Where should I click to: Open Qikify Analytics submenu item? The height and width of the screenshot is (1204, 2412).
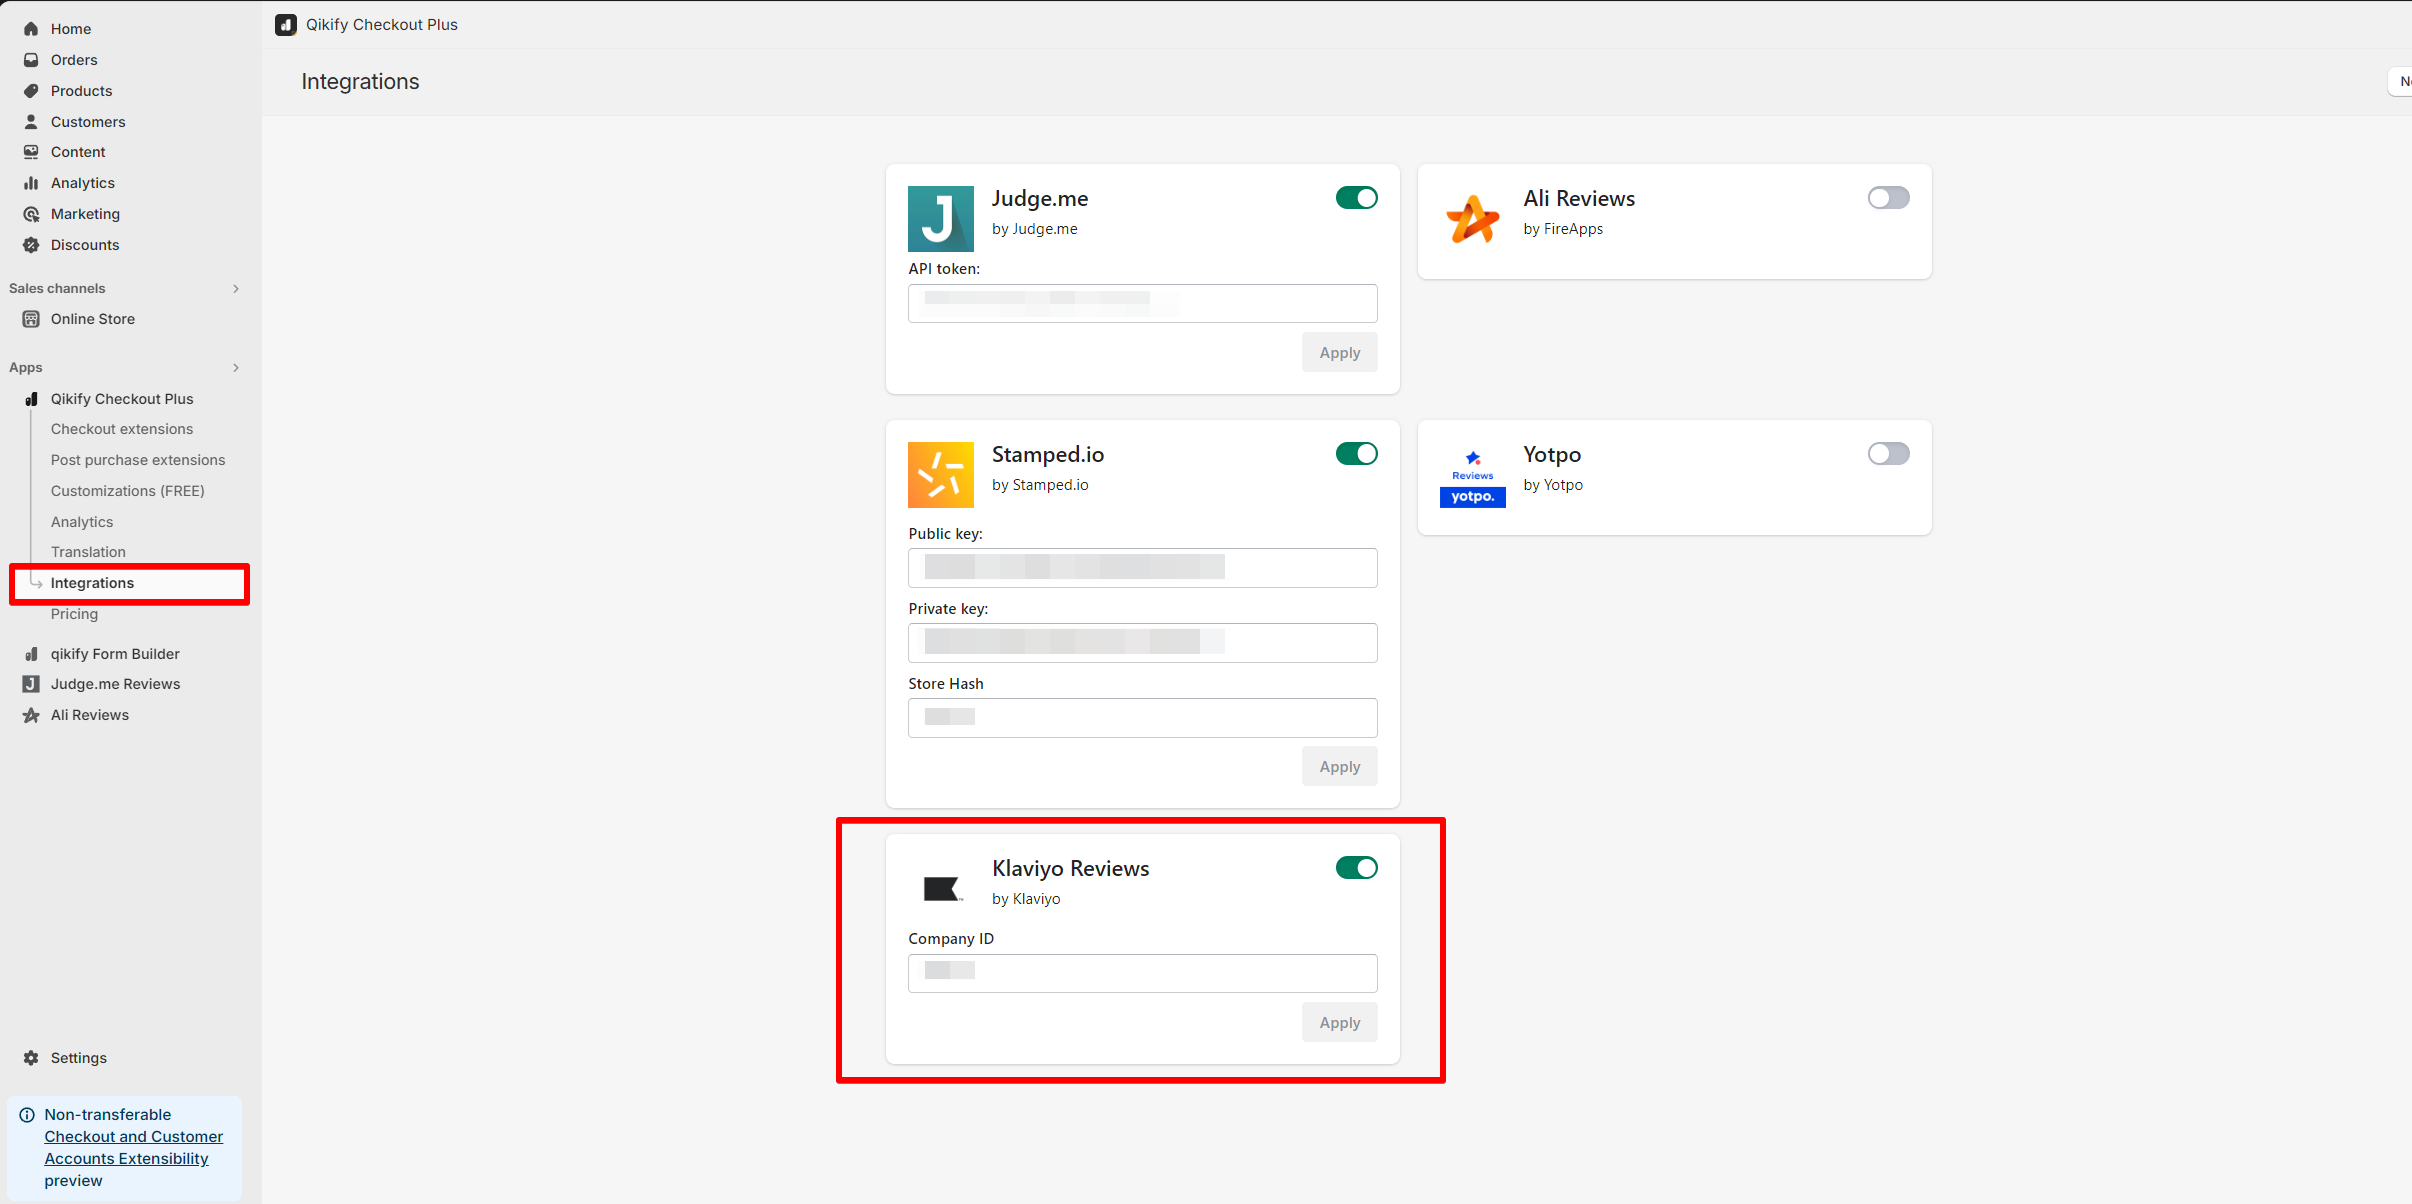click(x=82, y=522)
